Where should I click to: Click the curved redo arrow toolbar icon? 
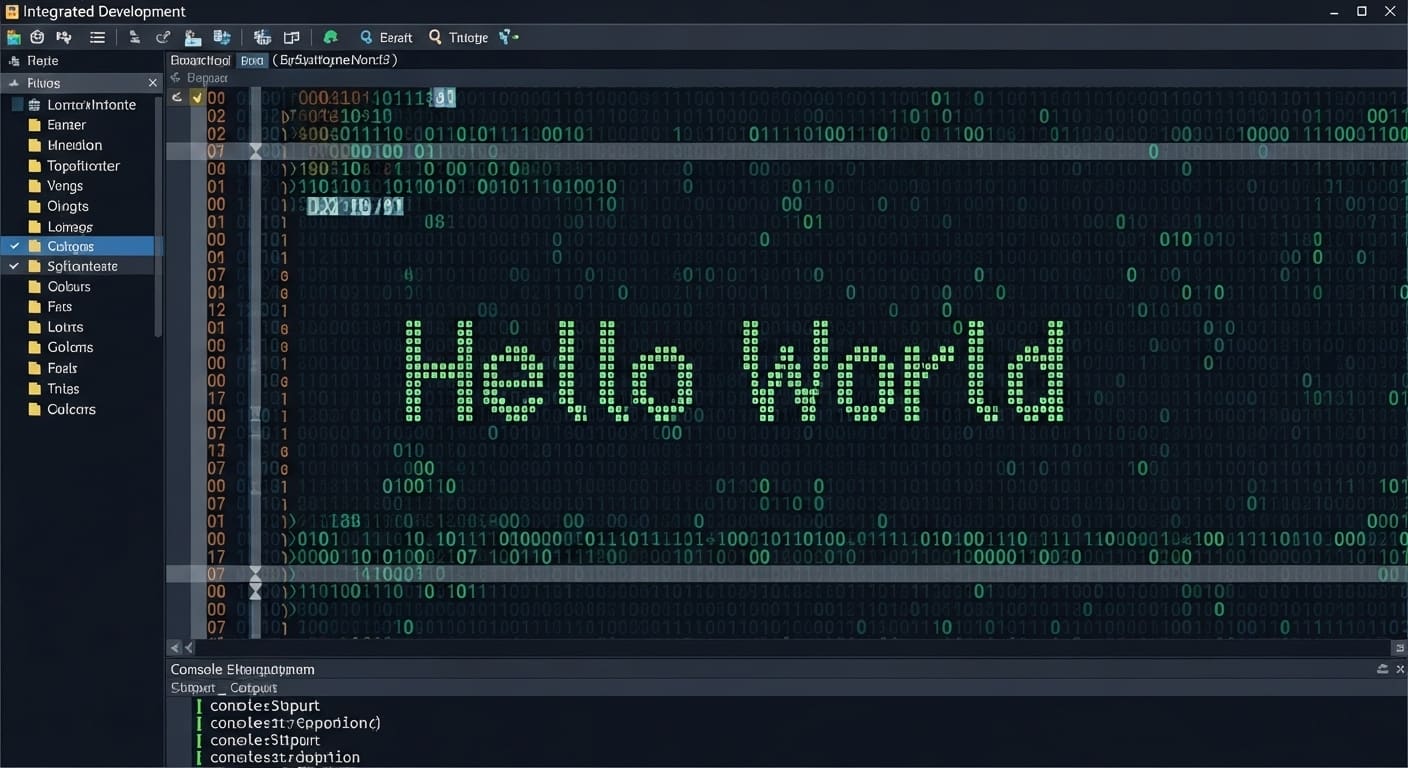click(163, 37)
